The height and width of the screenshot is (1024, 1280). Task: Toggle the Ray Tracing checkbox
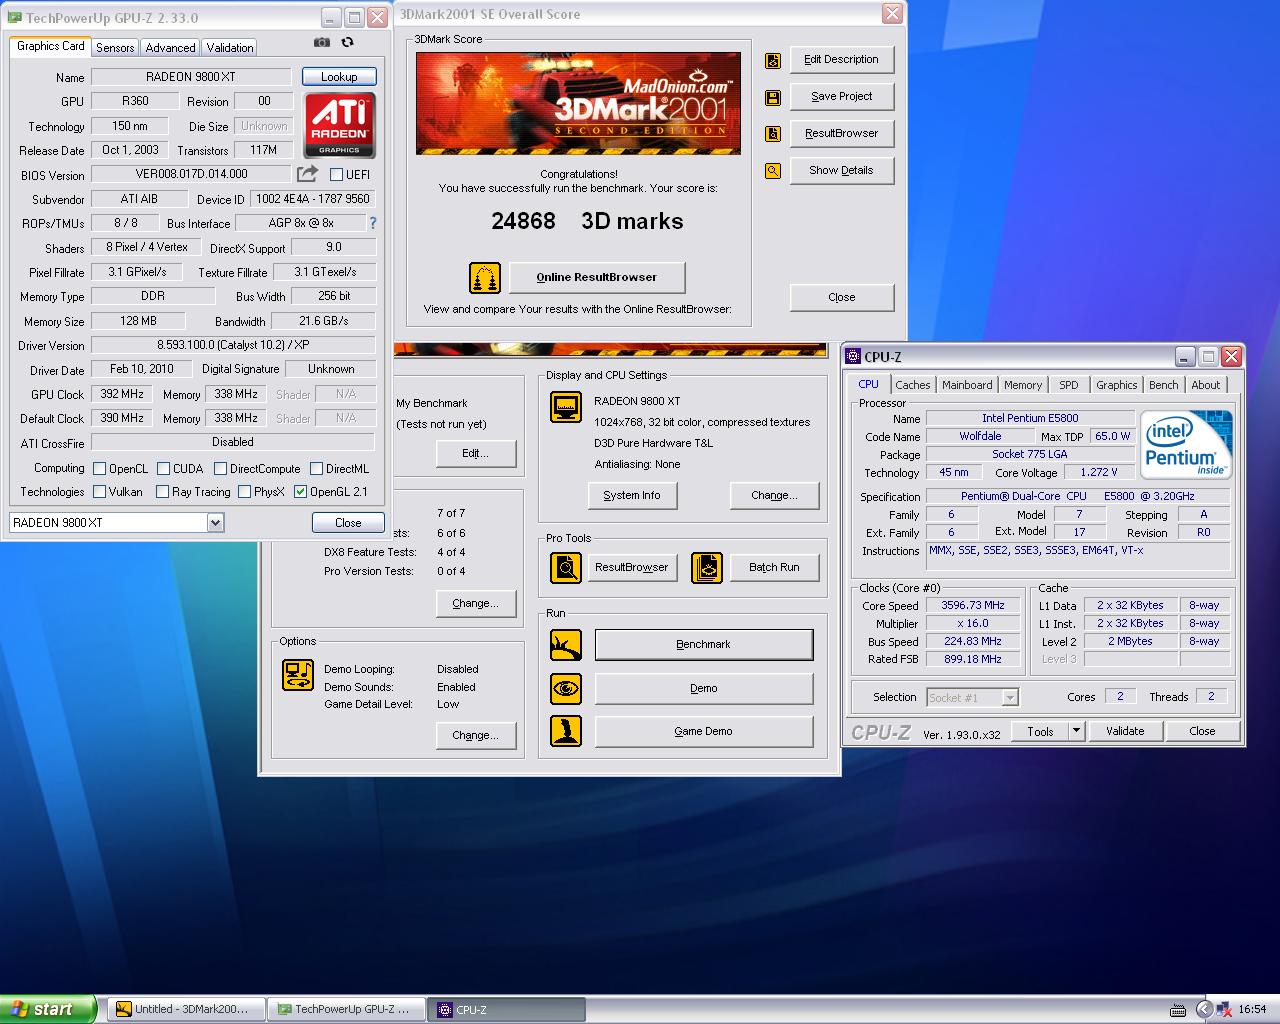162,492
